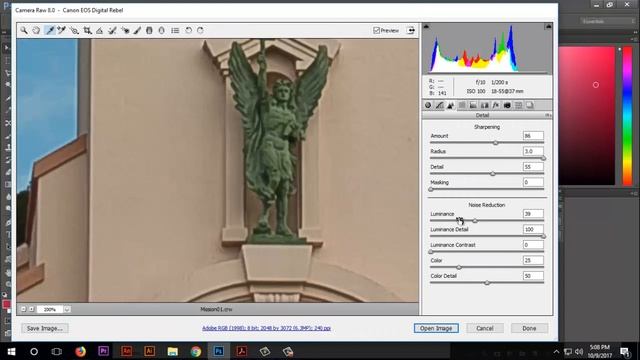This screenshot has height=360, width=640.
Task: Click the Photoshop color picker field
Action: pyautogui.click(x=587, y=116)
